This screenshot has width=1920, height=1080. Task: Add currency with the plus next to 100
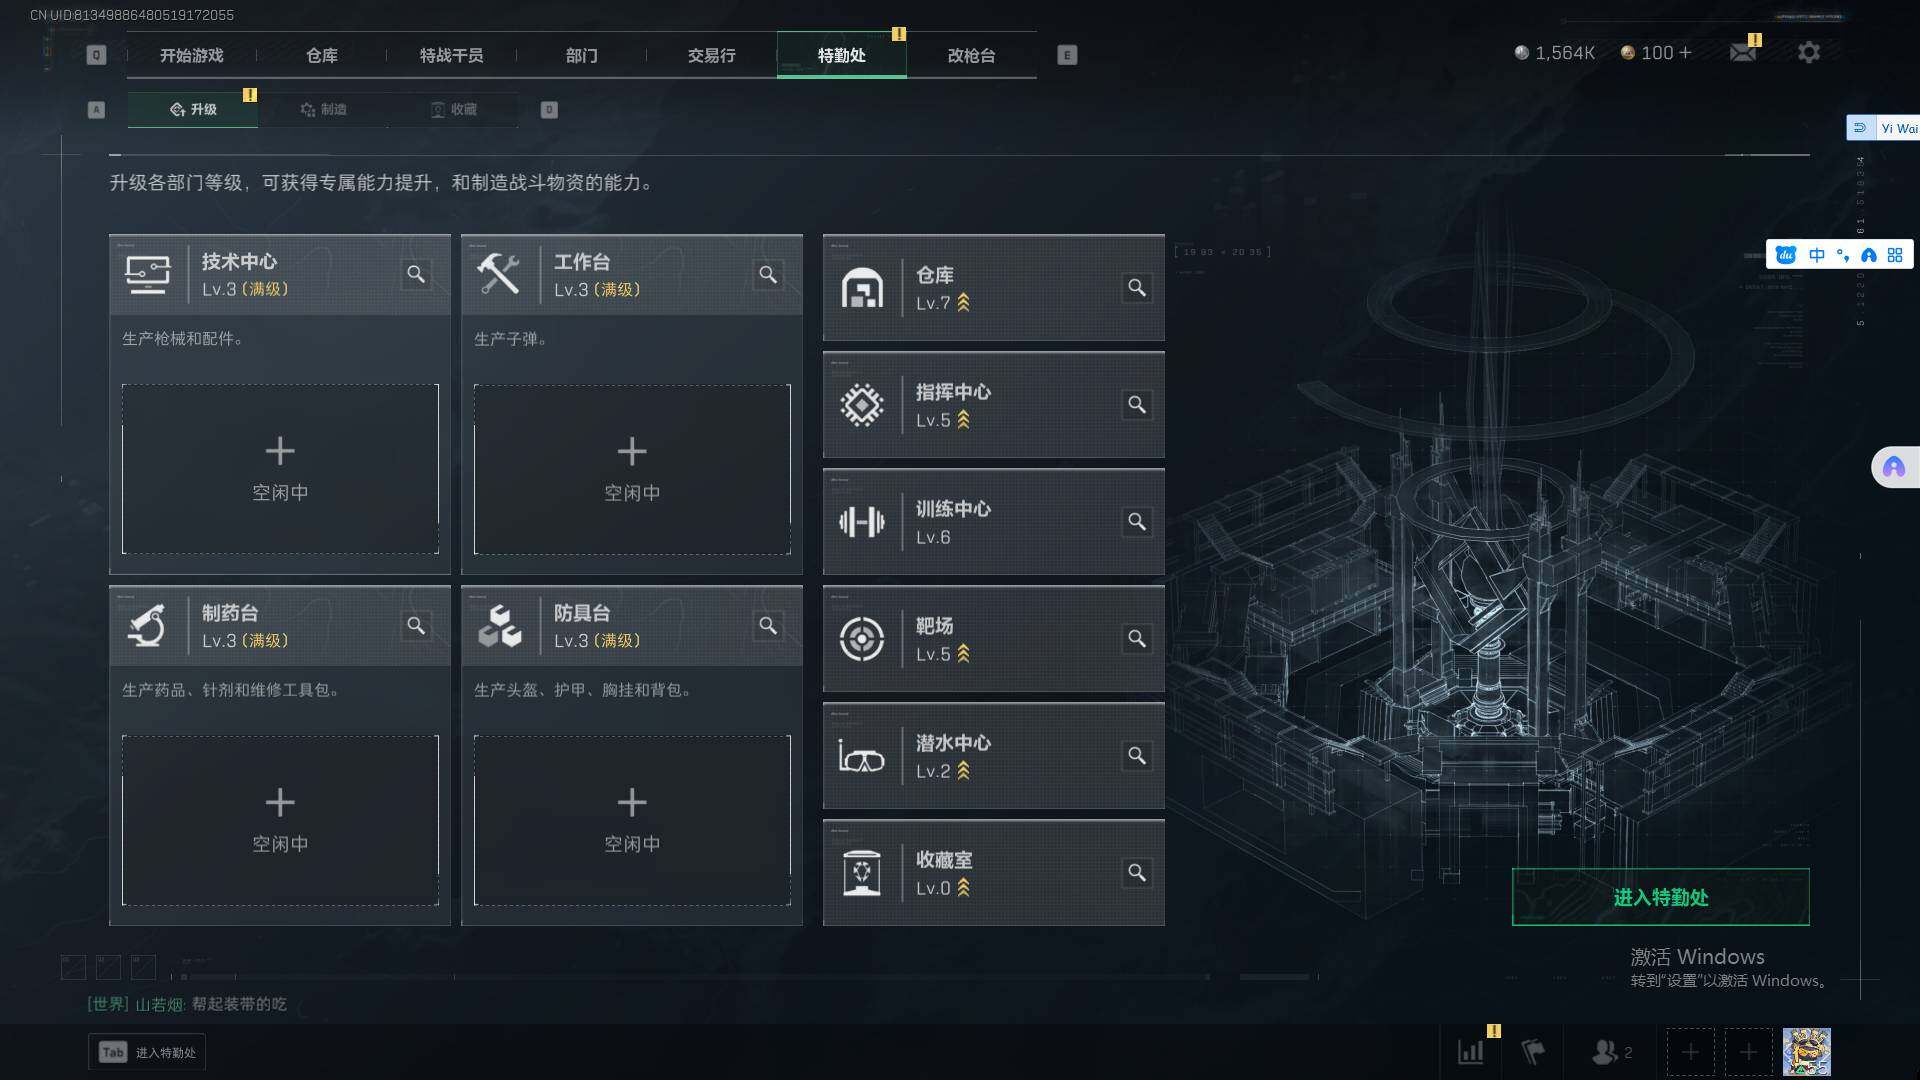[1686, 53]
